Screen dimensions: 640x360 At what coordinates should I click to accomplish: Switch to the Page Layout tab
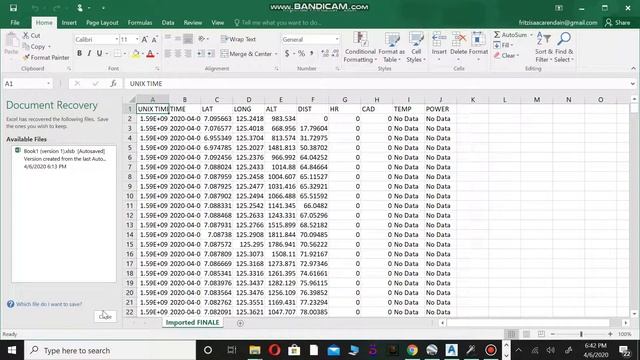(x=102, y=22)
